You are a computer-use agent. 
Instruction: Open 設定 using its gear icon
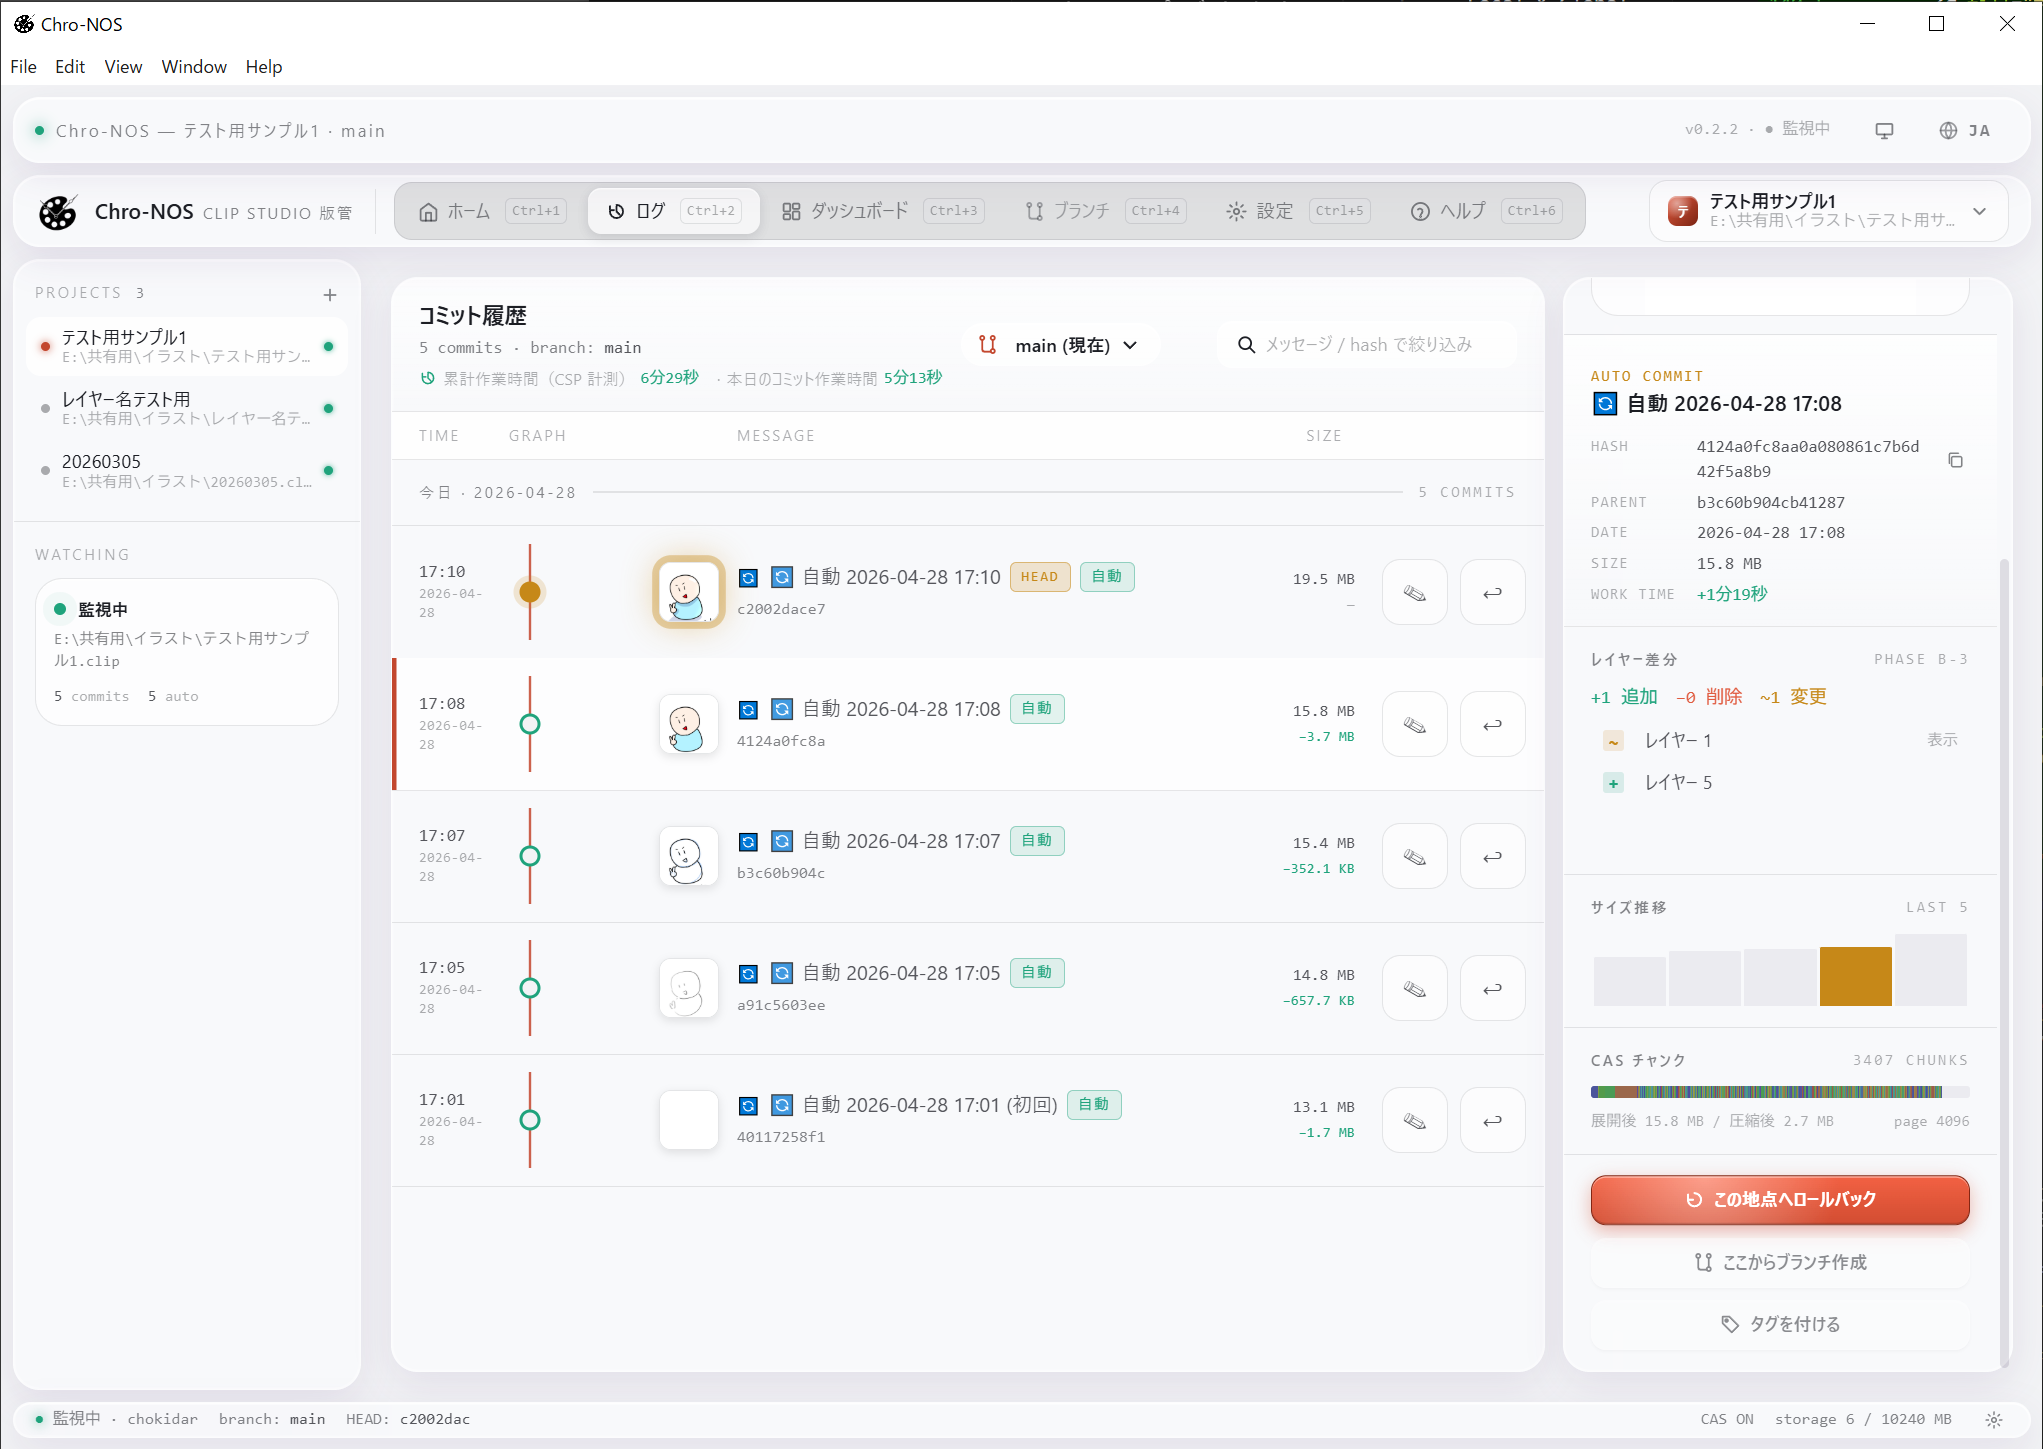[x=1236, y=211]
